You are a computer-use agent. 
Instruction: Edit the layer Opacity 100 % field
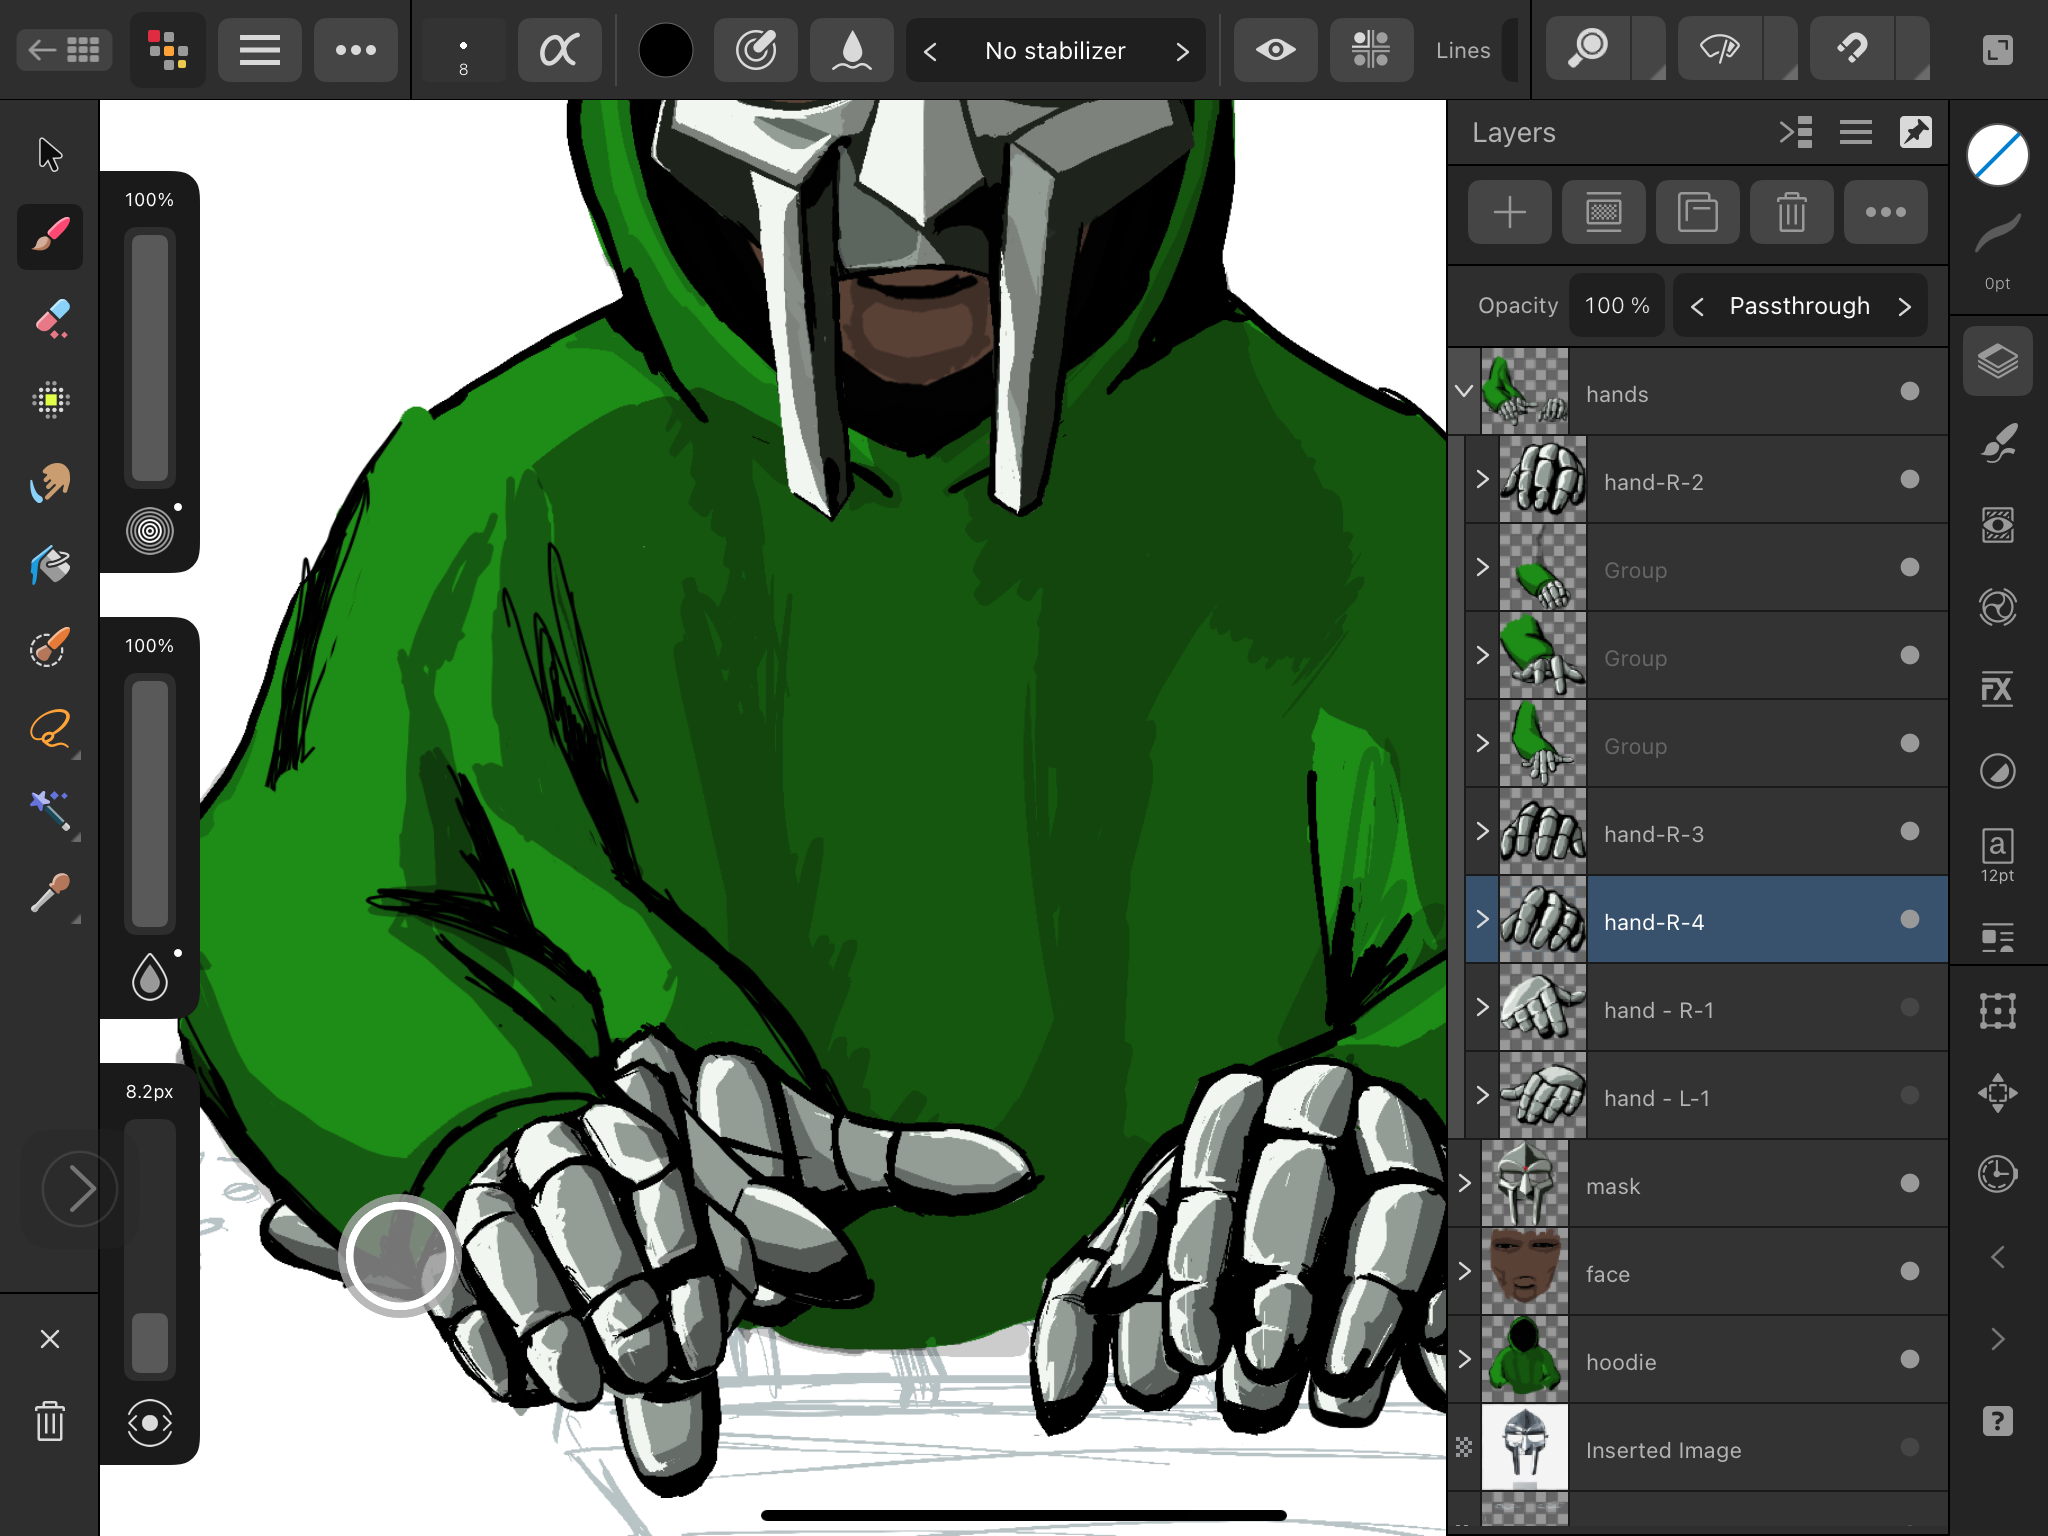coord(1616,306)
